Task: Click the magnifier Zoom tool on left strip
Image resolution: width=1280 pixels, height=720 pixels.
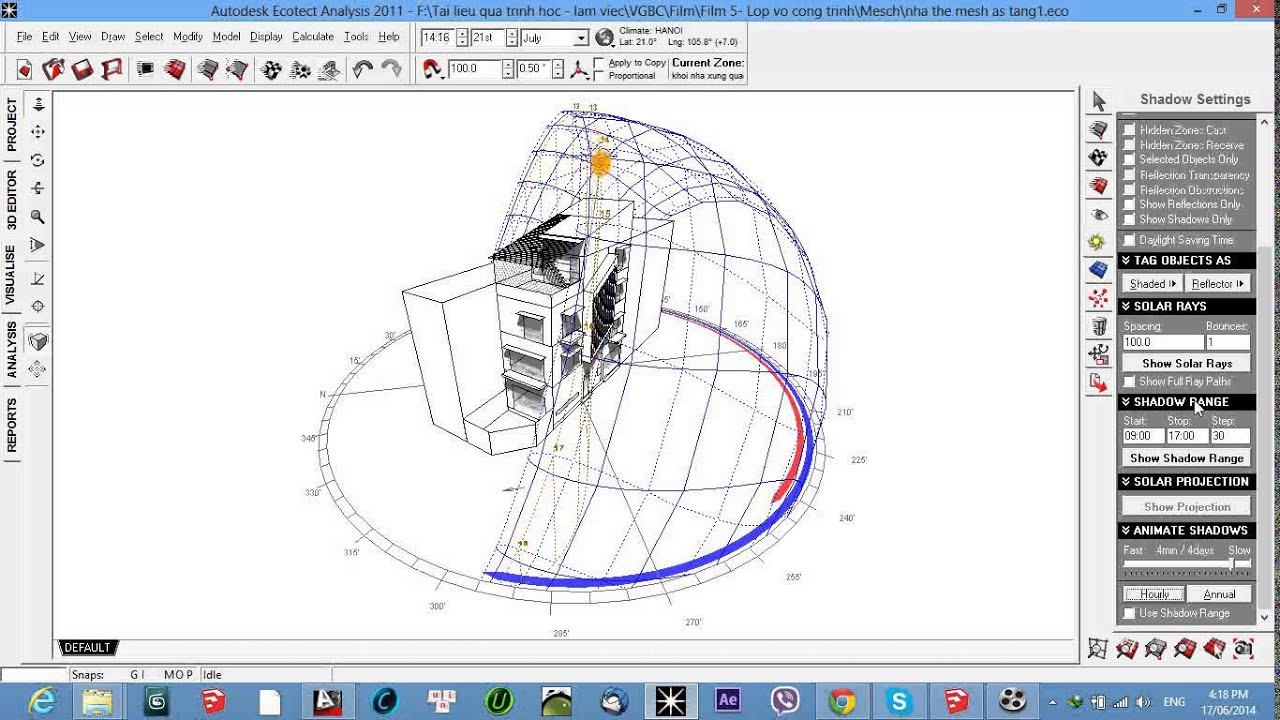Action: [38, 216]
